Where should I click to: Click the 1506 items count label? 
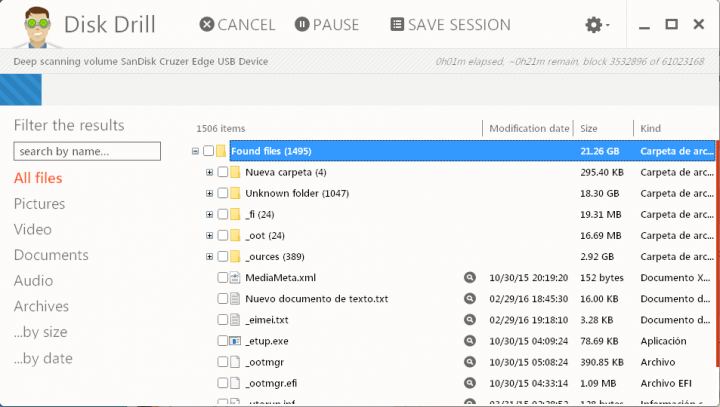(x=221, y=129)
